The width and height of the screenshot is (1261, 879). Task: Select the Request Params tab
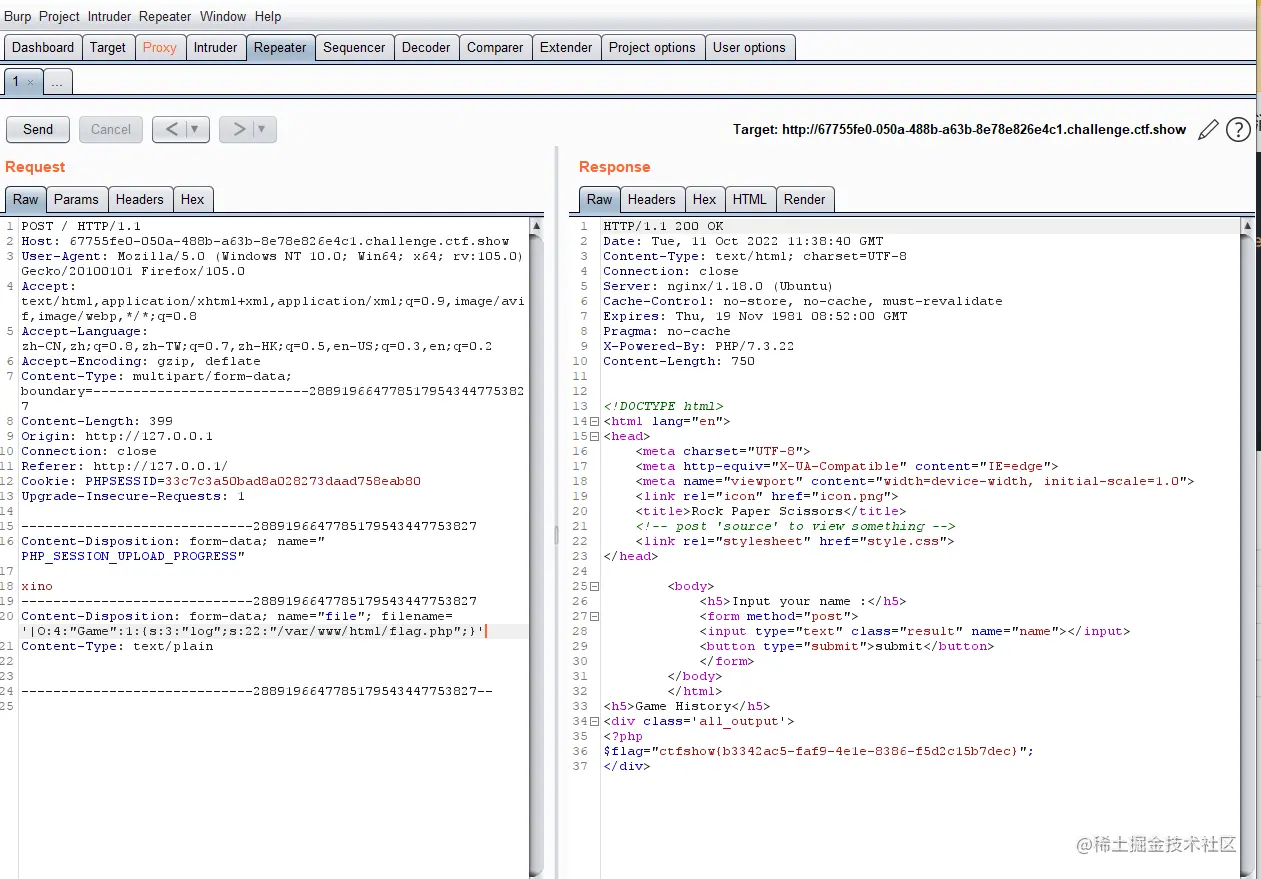coord(76,200)
